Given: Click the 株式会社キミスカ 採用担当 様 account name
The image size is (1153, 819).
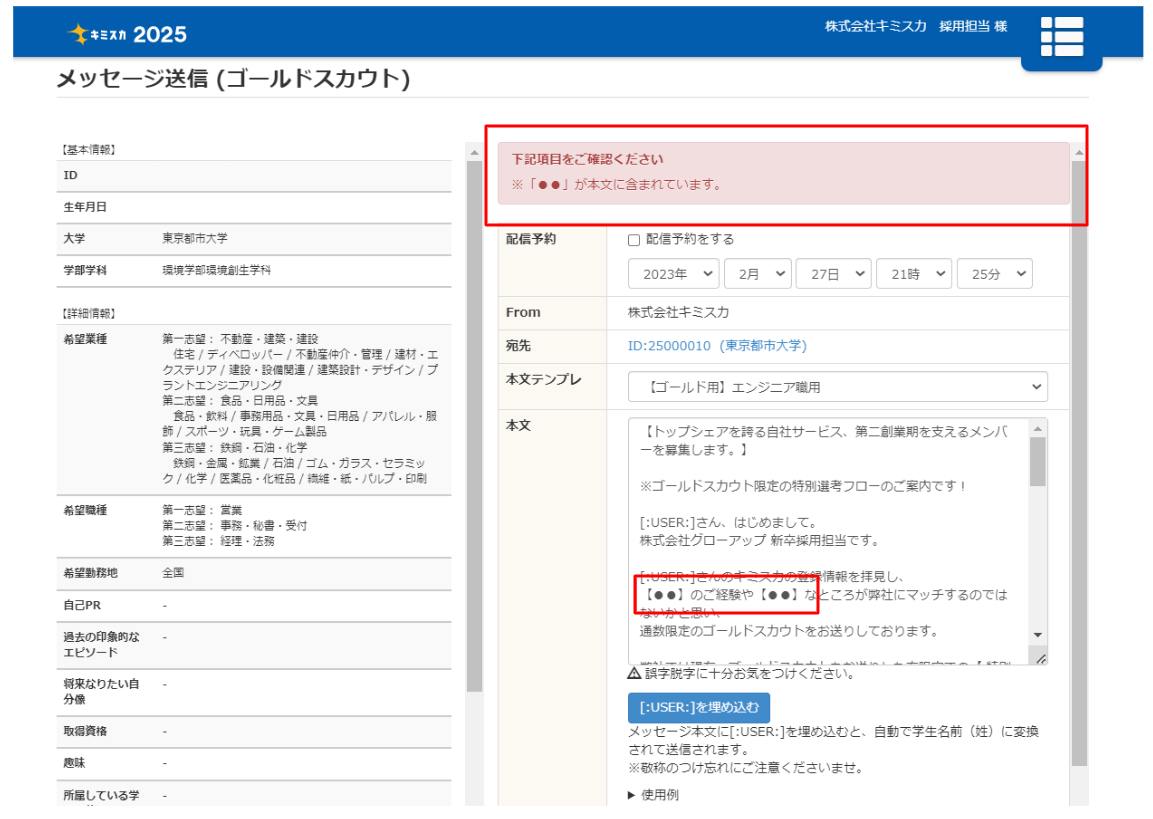Looking at the screenshot, I should pos(915,26).
